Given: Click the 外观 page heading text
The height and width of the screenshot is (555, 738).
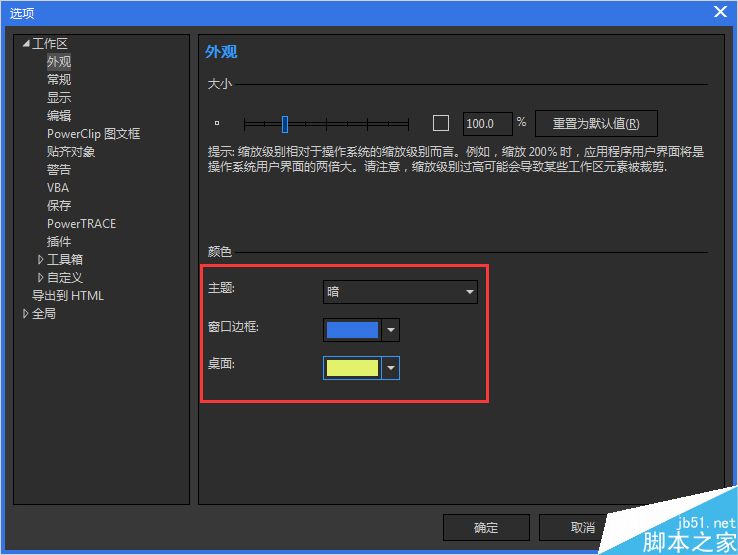Looking at the screenshot, I should click(x=221, y=52).
